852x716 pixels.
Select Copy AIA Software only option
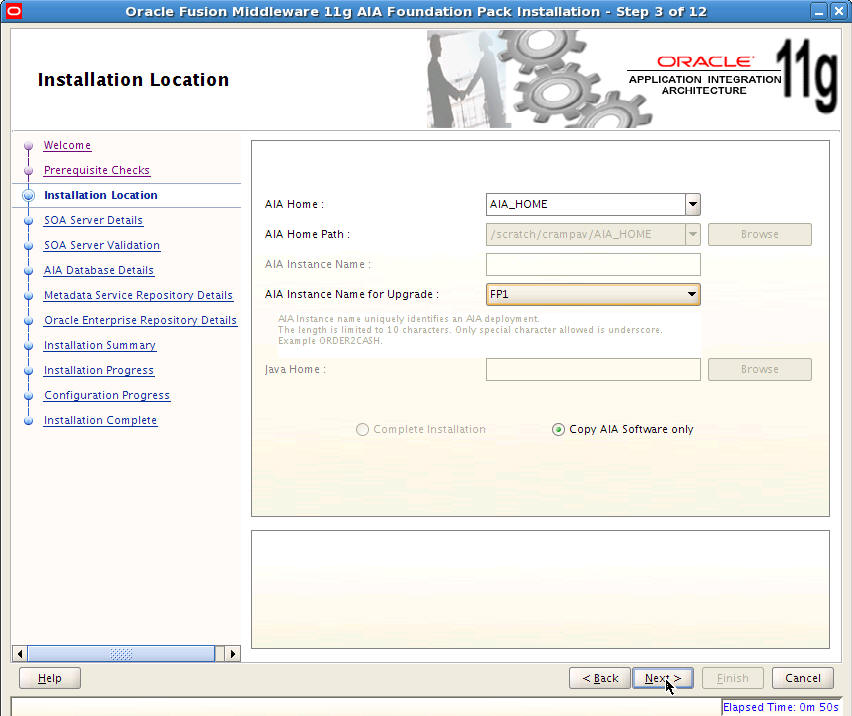click(x=558, y=430)
